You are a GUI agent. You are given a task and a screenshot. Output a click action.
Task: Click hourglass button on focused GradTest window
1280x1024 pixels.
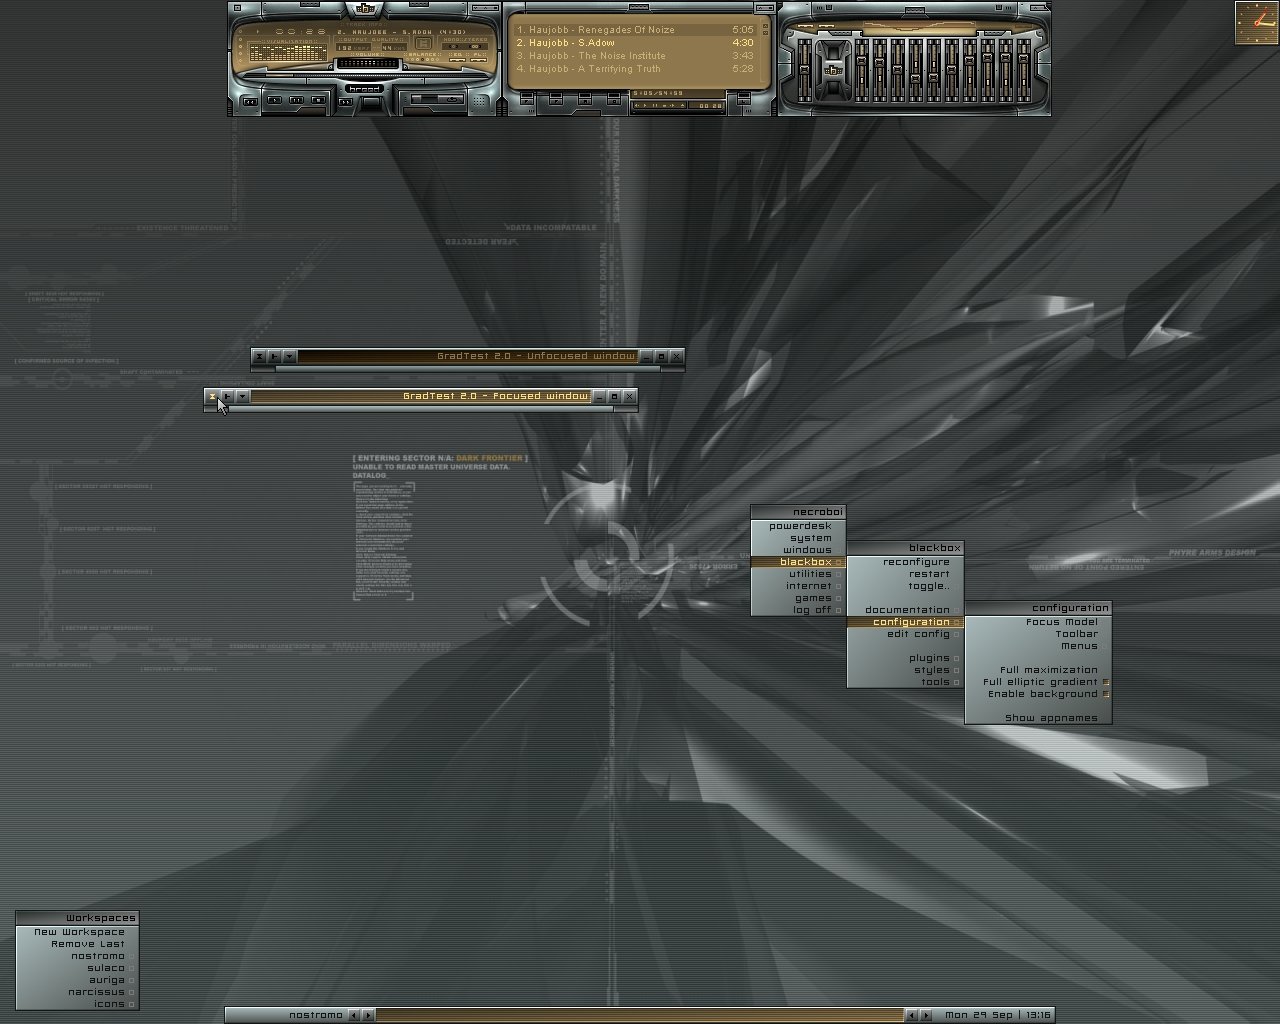212,397
